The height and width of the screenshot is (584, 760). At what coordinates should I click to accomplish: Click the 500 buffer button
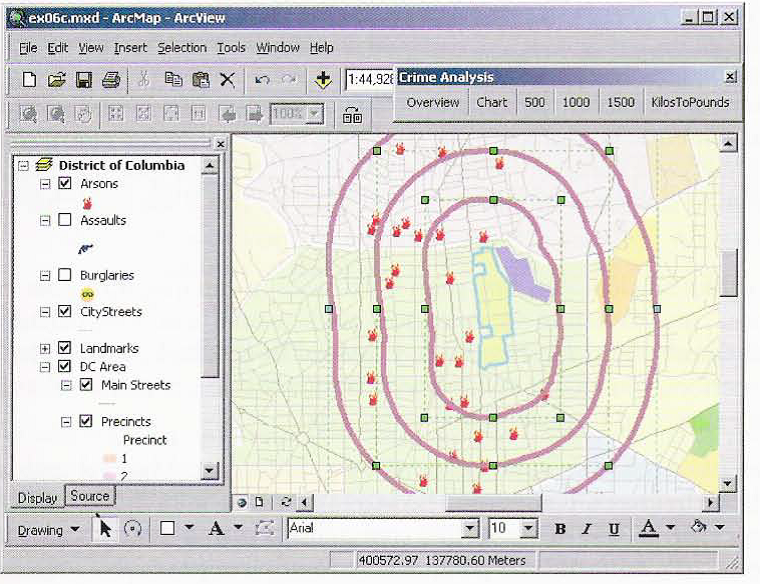535,102
